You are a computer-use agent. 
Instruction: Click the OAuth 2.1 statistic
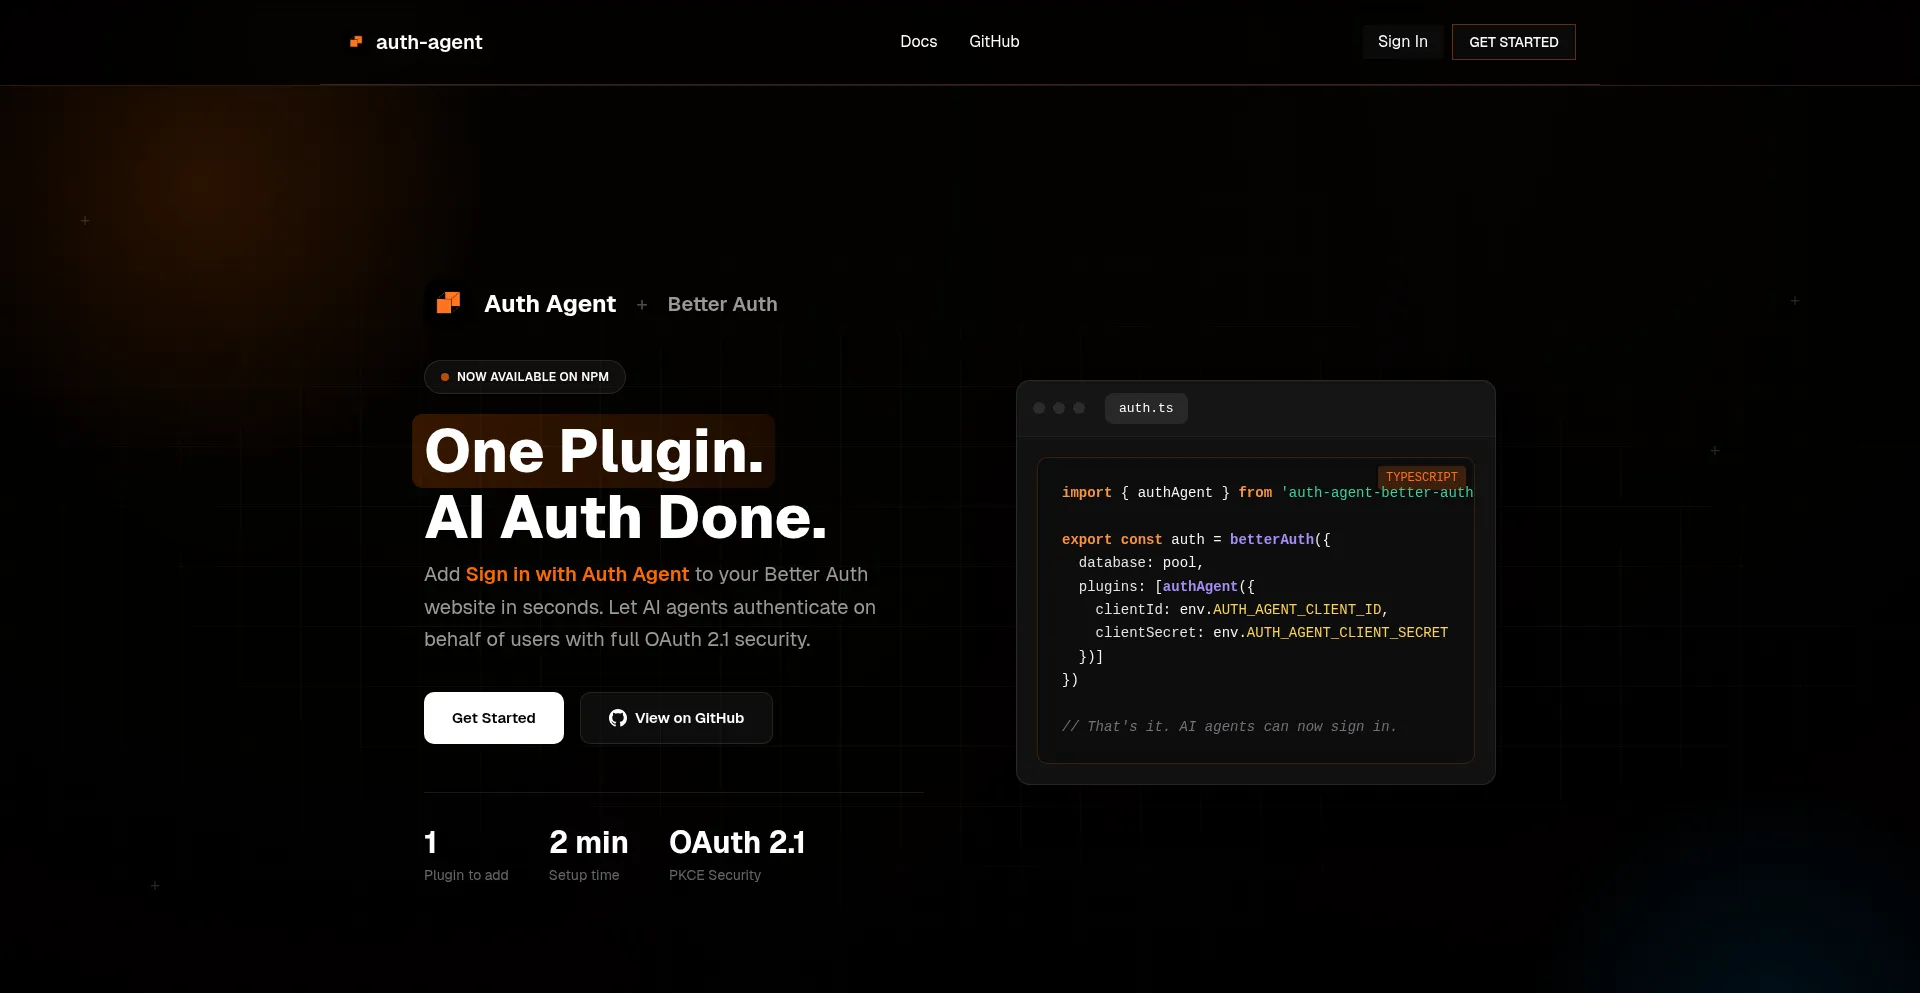click(737, 842)
